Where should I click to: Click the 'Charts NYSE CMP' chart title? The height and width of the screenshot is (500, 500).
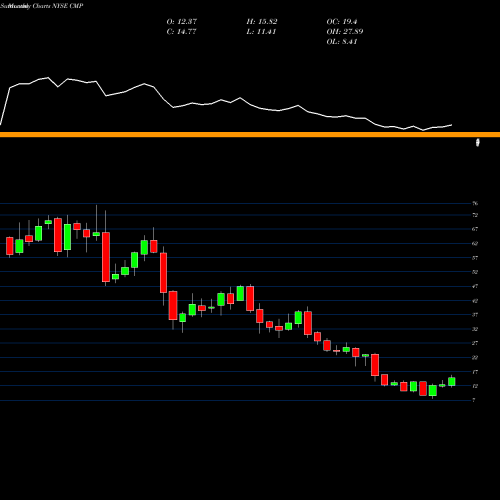click(58, 6)
